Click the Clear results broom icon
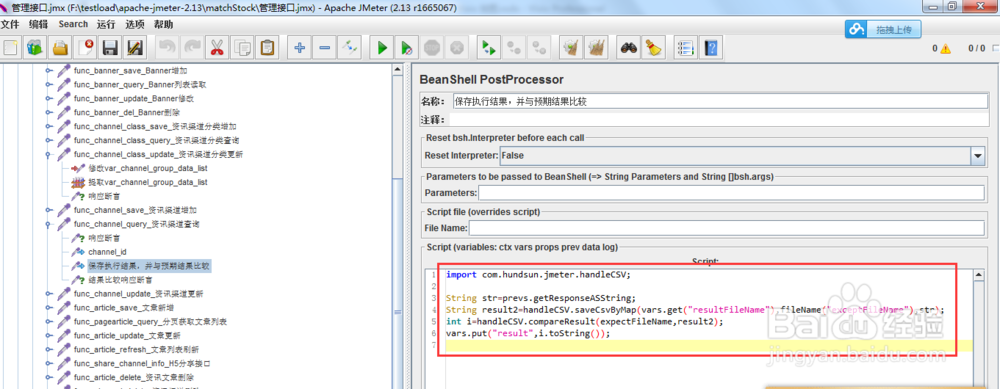The image size is (1000, 389). [x=572, y=48]
